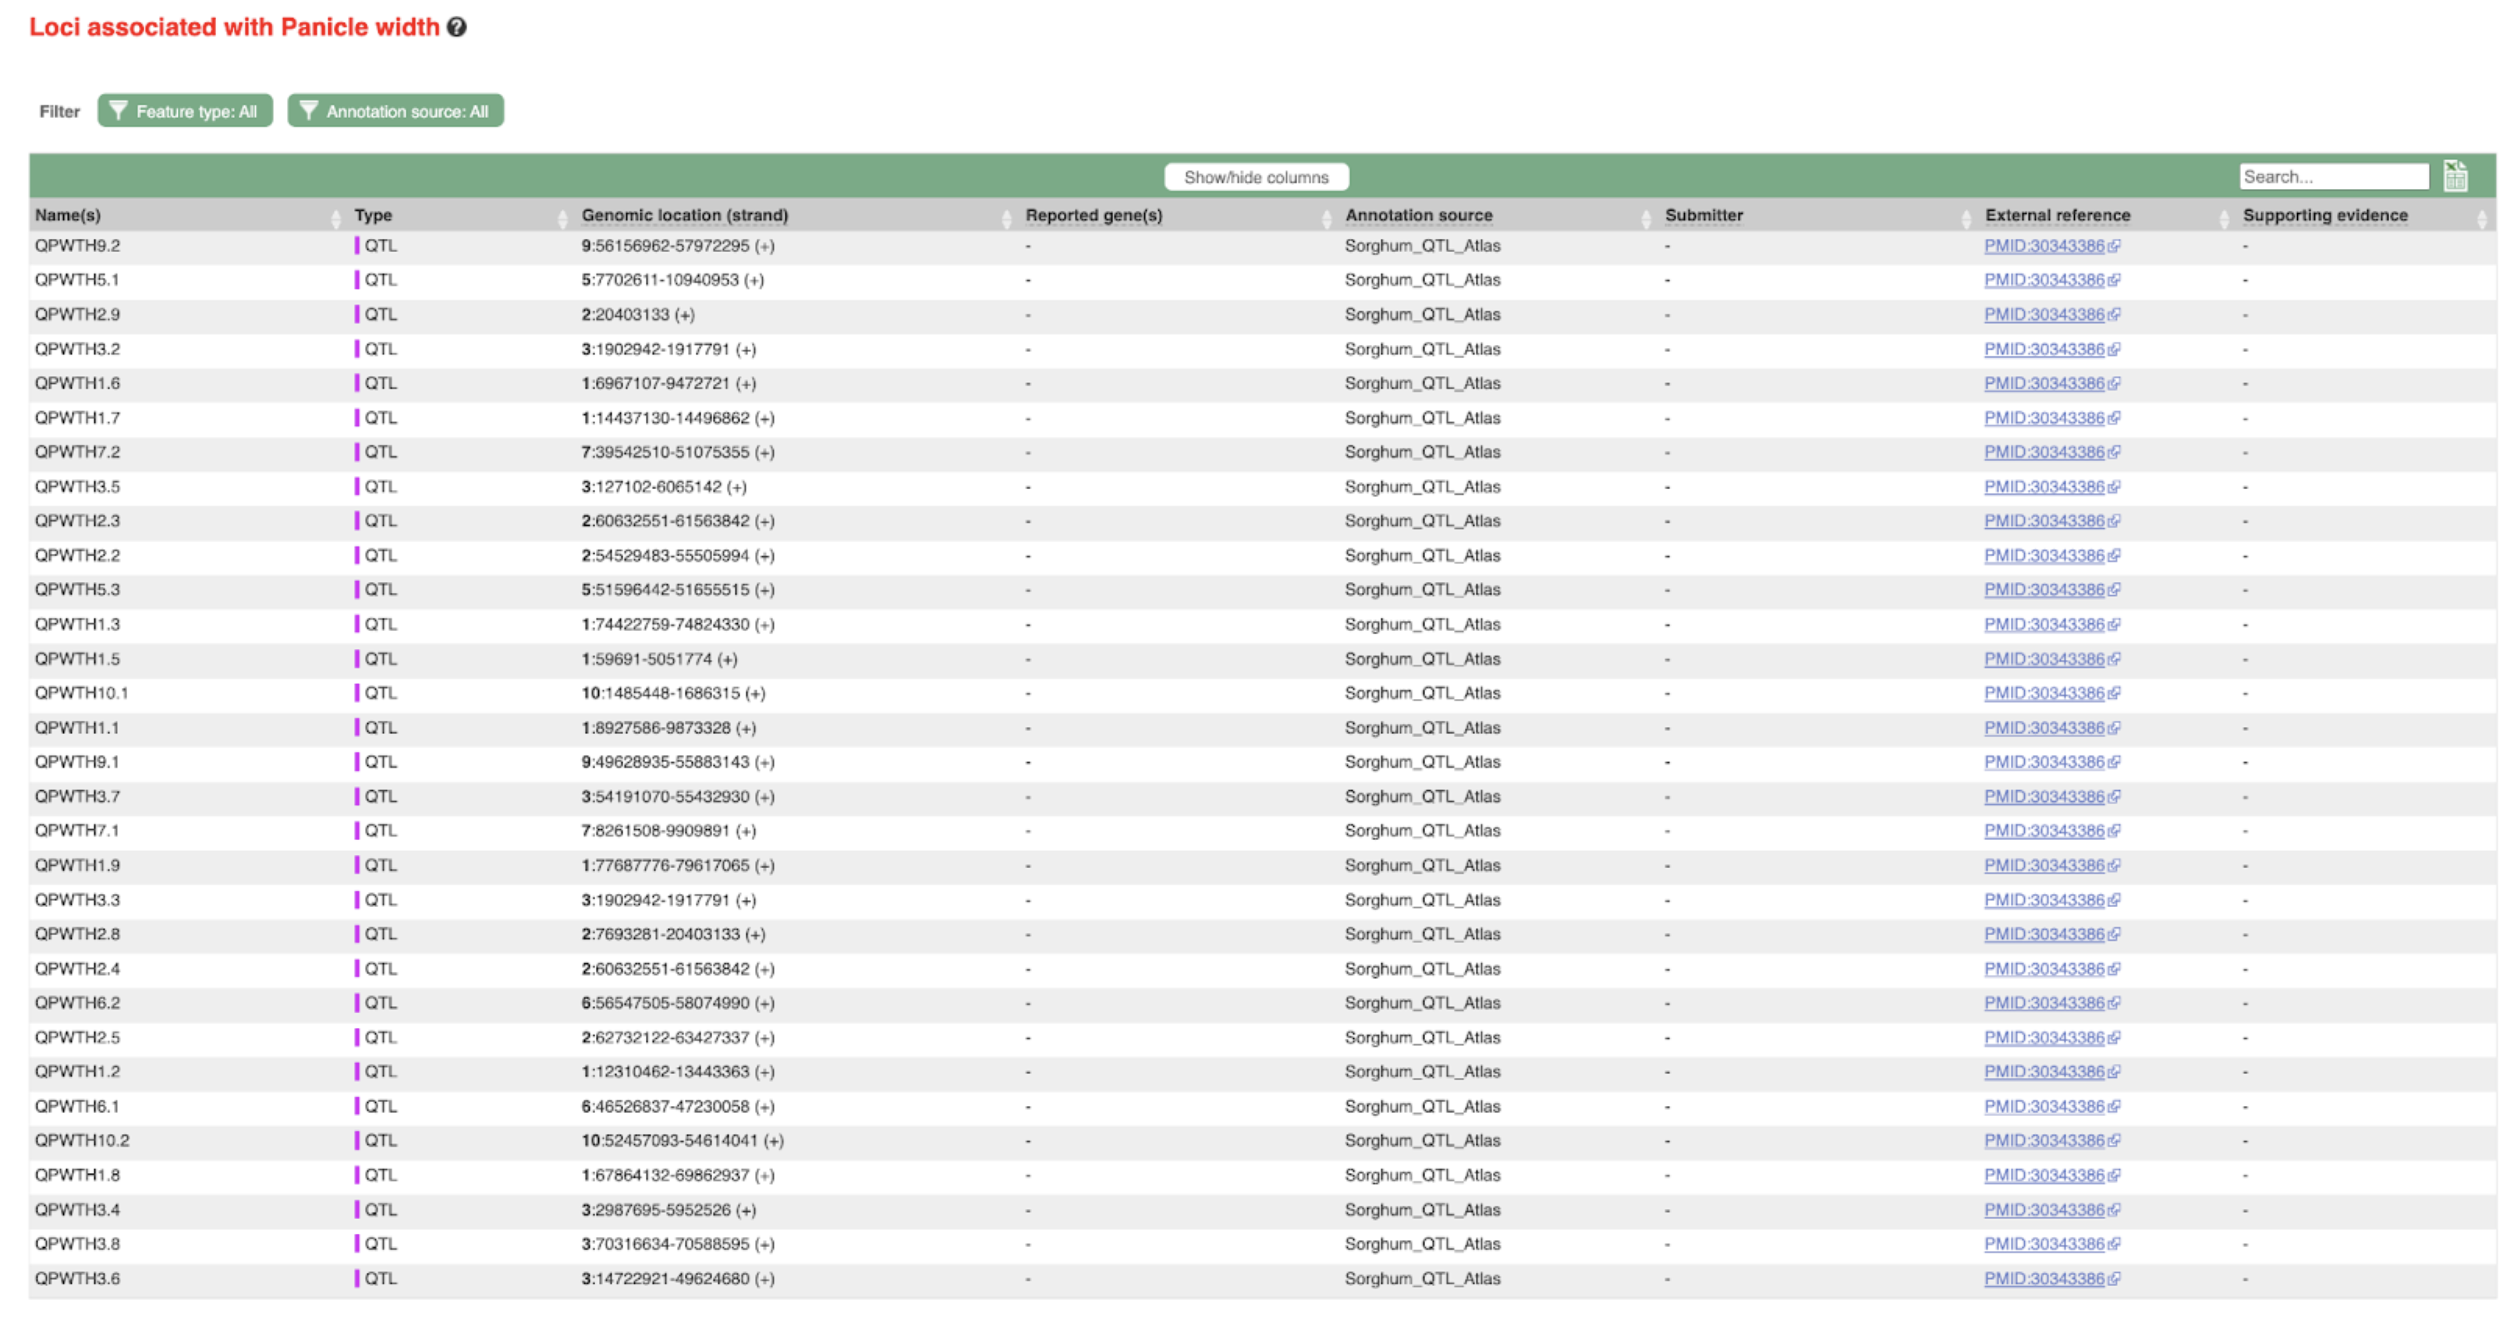The height and width of the screenshot is (1324, 2516).
Task: Open the PMID link for QPWTH3.6
Action: point(2043,1279)
